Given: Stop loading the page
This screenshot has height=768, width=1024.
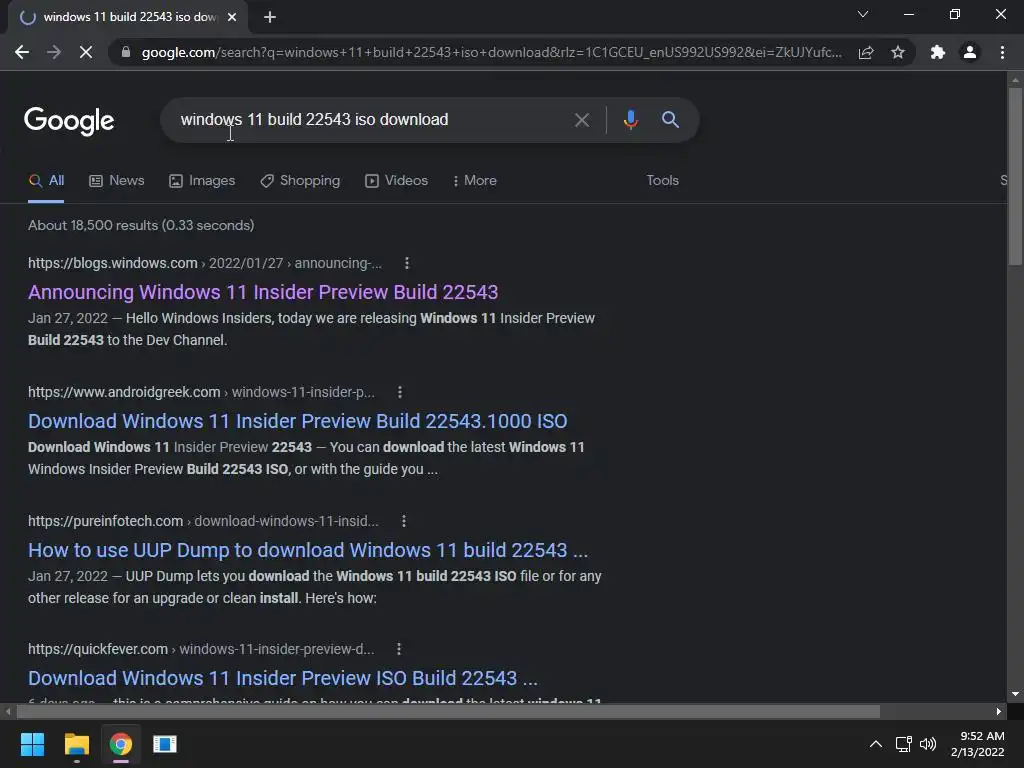Looking at the screenshot, I should 86,52.
